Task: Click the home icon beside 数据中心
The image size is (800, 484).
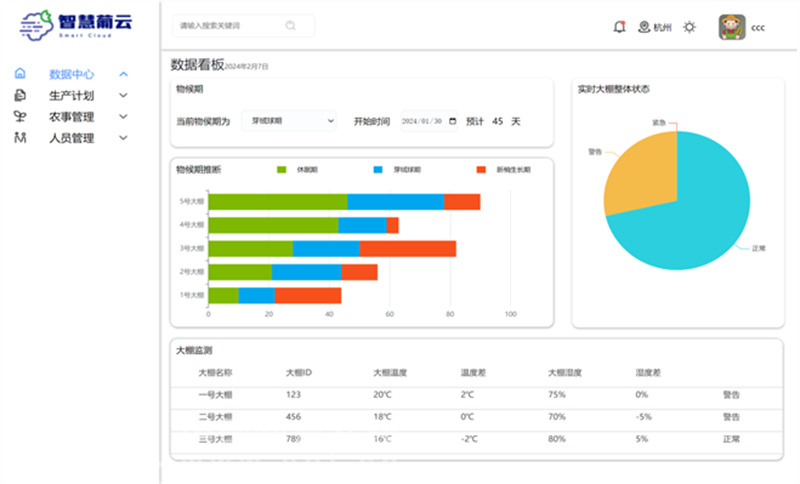Action: point(20,74)
